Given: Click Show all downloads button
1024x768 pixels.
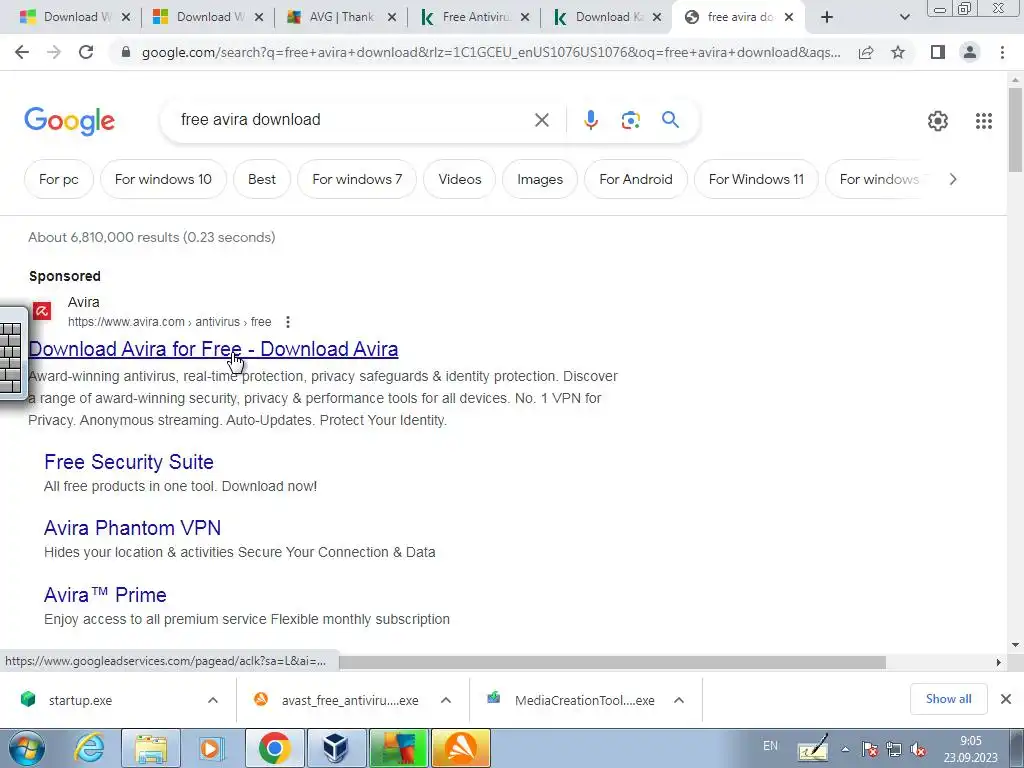Looking at the screenshot, I should 948,699.
